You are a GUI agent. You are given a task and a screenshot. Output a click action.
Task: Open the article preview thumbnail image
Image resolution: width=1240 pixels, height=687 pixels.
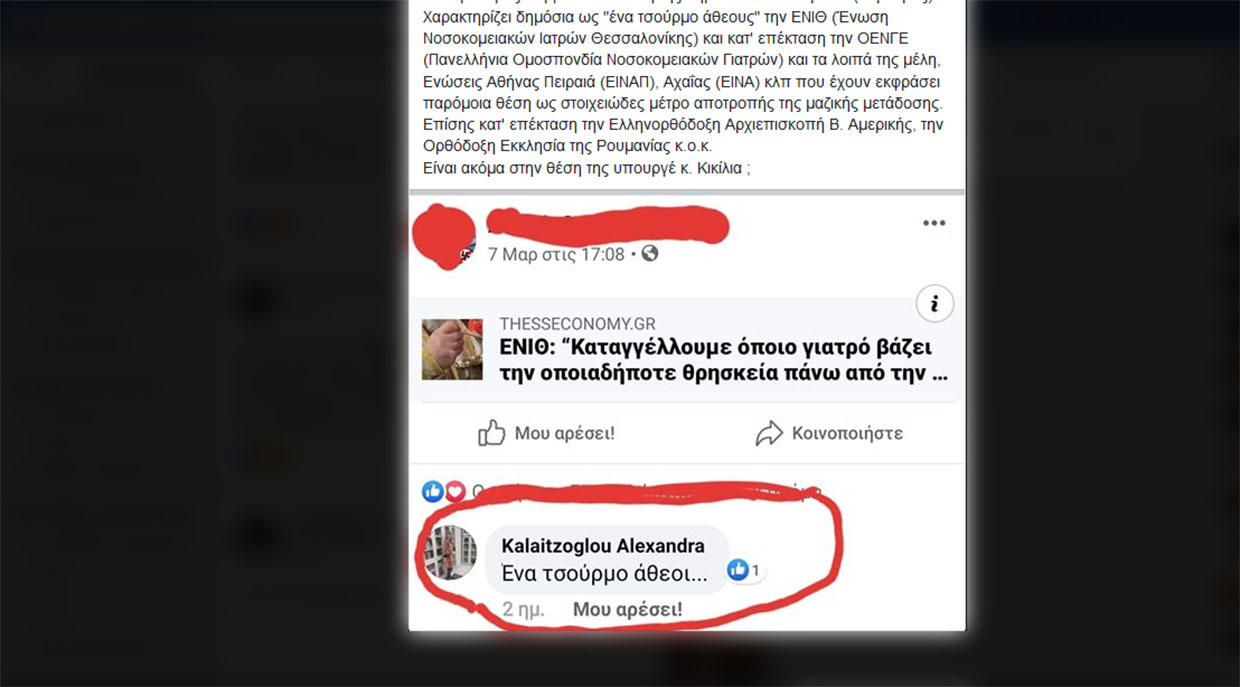452,350
